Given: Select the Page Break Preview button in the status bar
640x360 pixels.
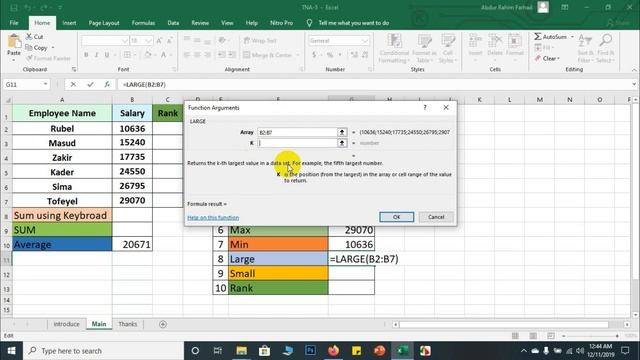Looking at the screenshot, I should [551, 336].
